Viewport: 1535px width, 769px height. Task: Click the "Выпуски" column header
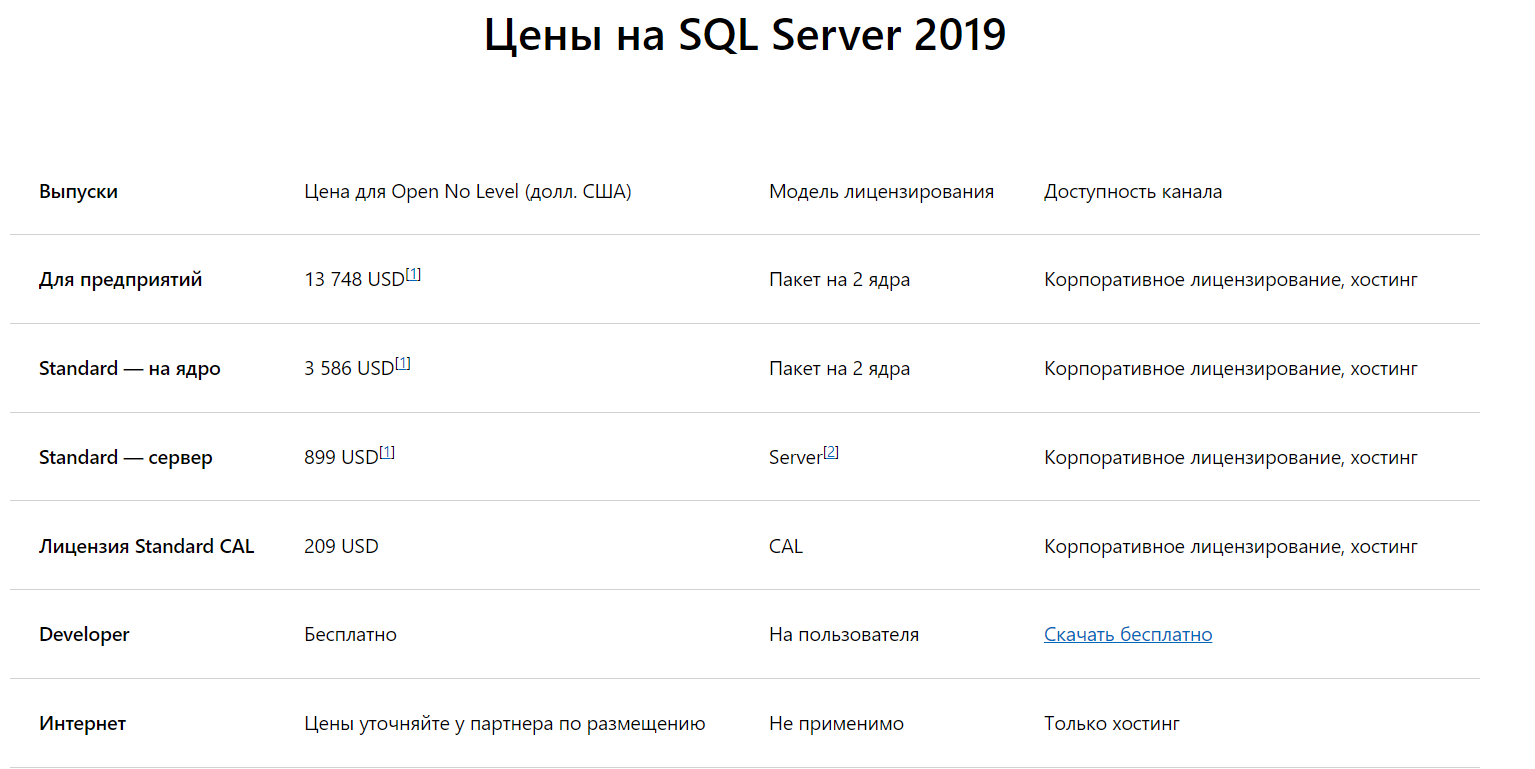(x=78, y=191)
